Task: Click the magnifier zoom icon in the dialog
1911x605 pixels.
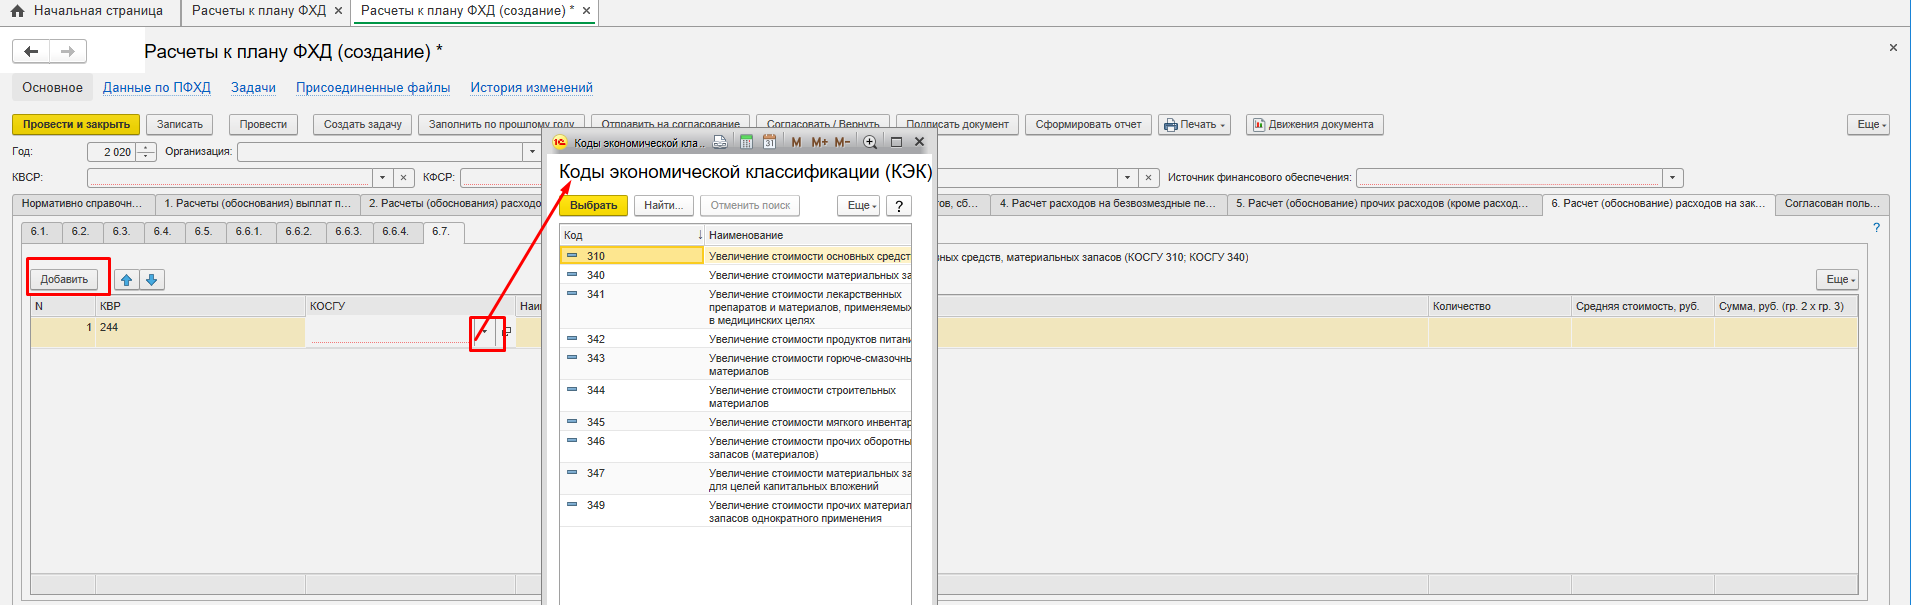Action: pyautogui.click(x=870, y=142)
